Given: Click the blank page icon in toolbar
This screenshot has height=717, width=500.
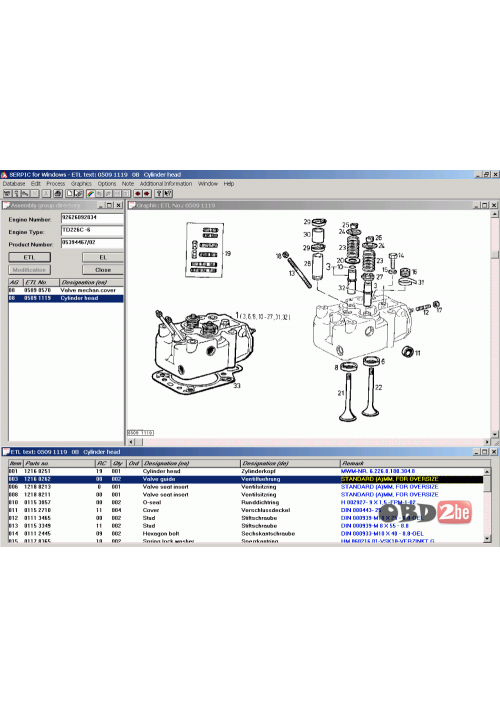Looking at the screenshot, I should (69, 193).
